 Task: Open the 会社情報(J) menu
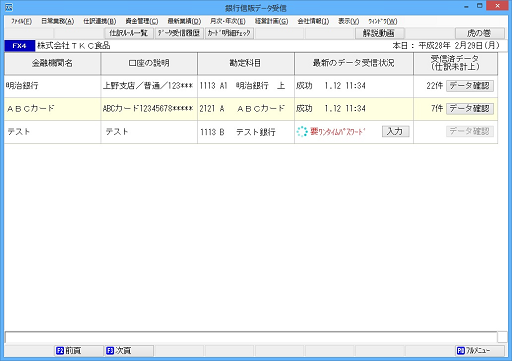(313, 21)
